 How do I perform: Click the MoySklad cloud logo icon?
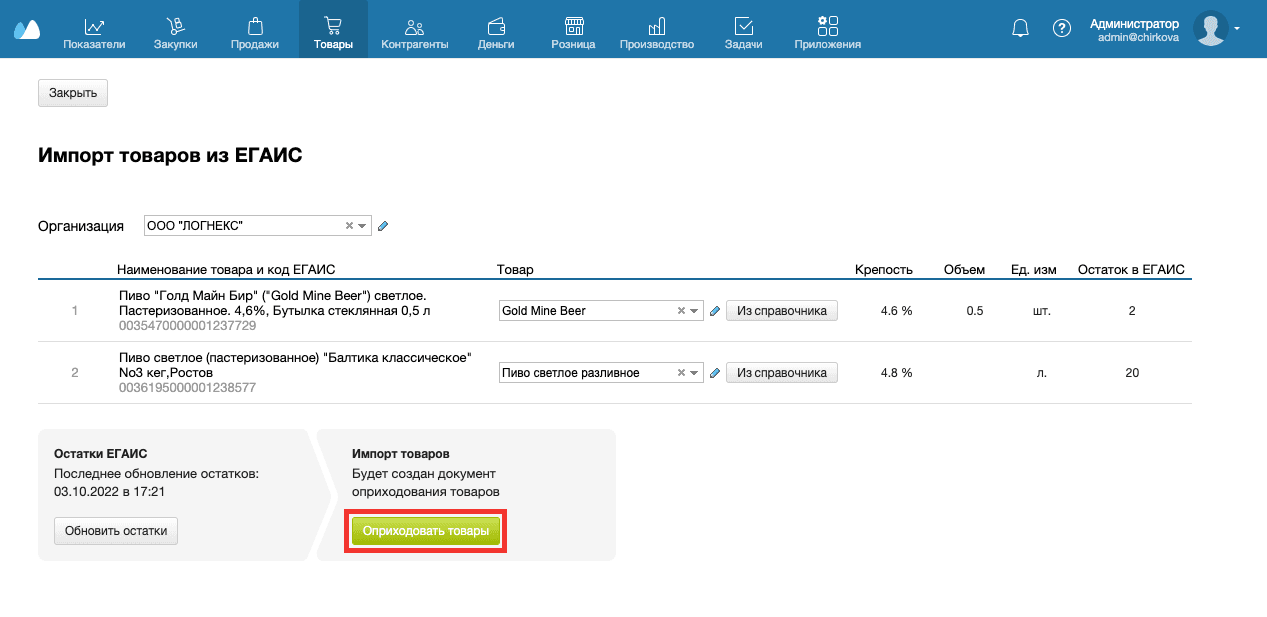coord(27,29)
